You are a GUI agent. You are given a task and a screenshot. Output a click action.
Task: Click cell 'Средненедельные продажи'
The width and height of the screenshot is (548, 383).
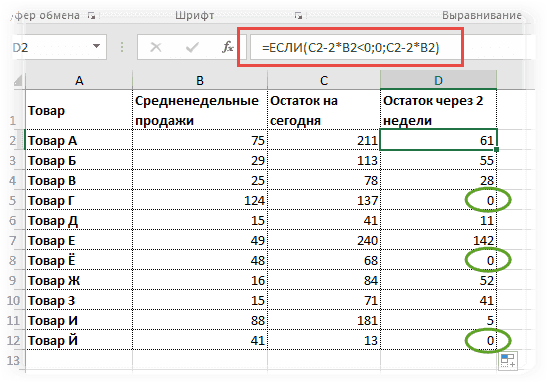point(200,110)
